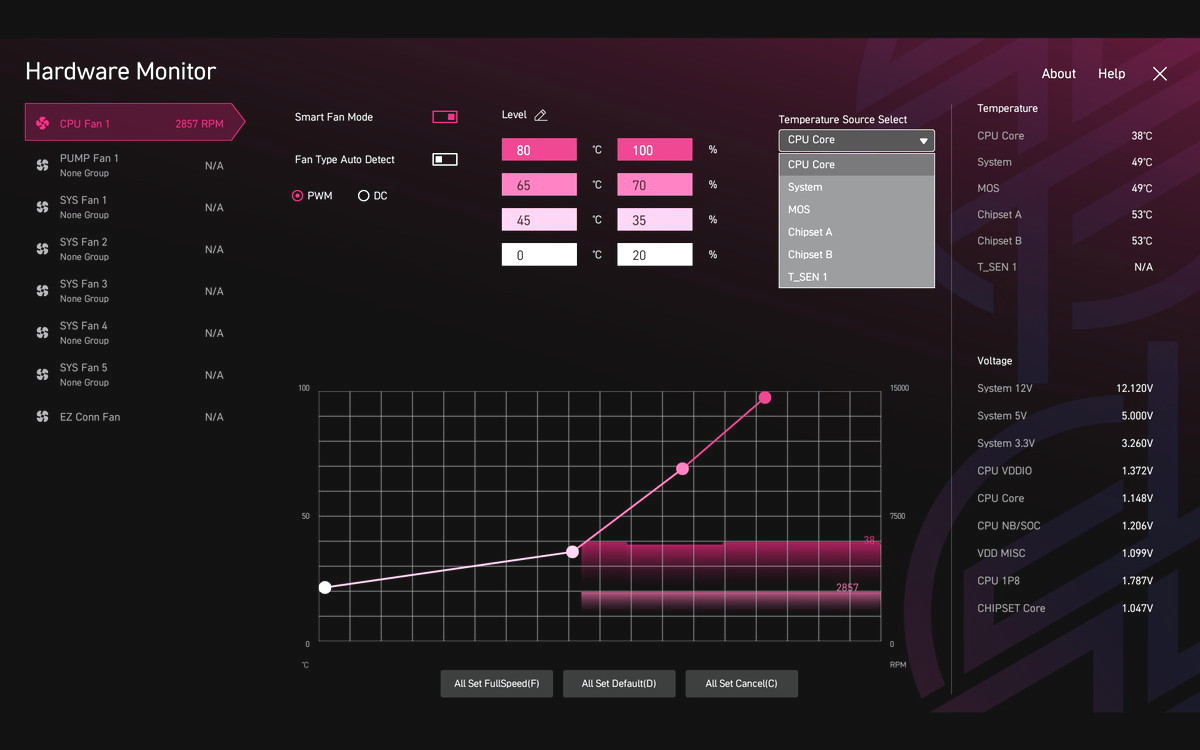Click the SYS Fan 3 fan icon

(x=42, y=291)
